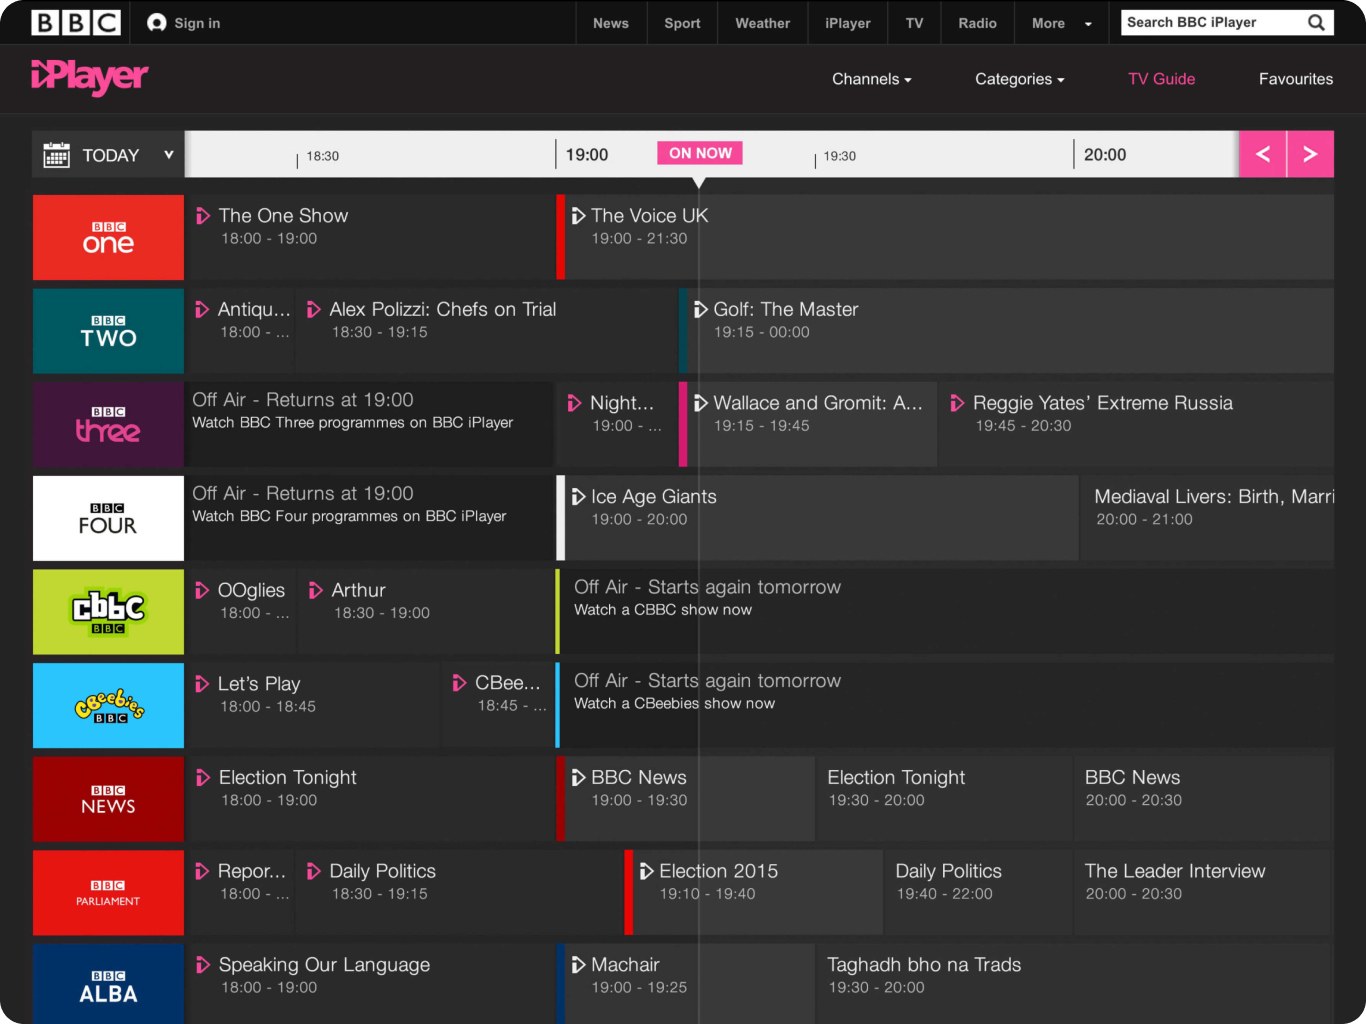Screen dimensions: 1366x1024
Task: Click play icon beside Speaking Our Language
Action: pos(203,965)
